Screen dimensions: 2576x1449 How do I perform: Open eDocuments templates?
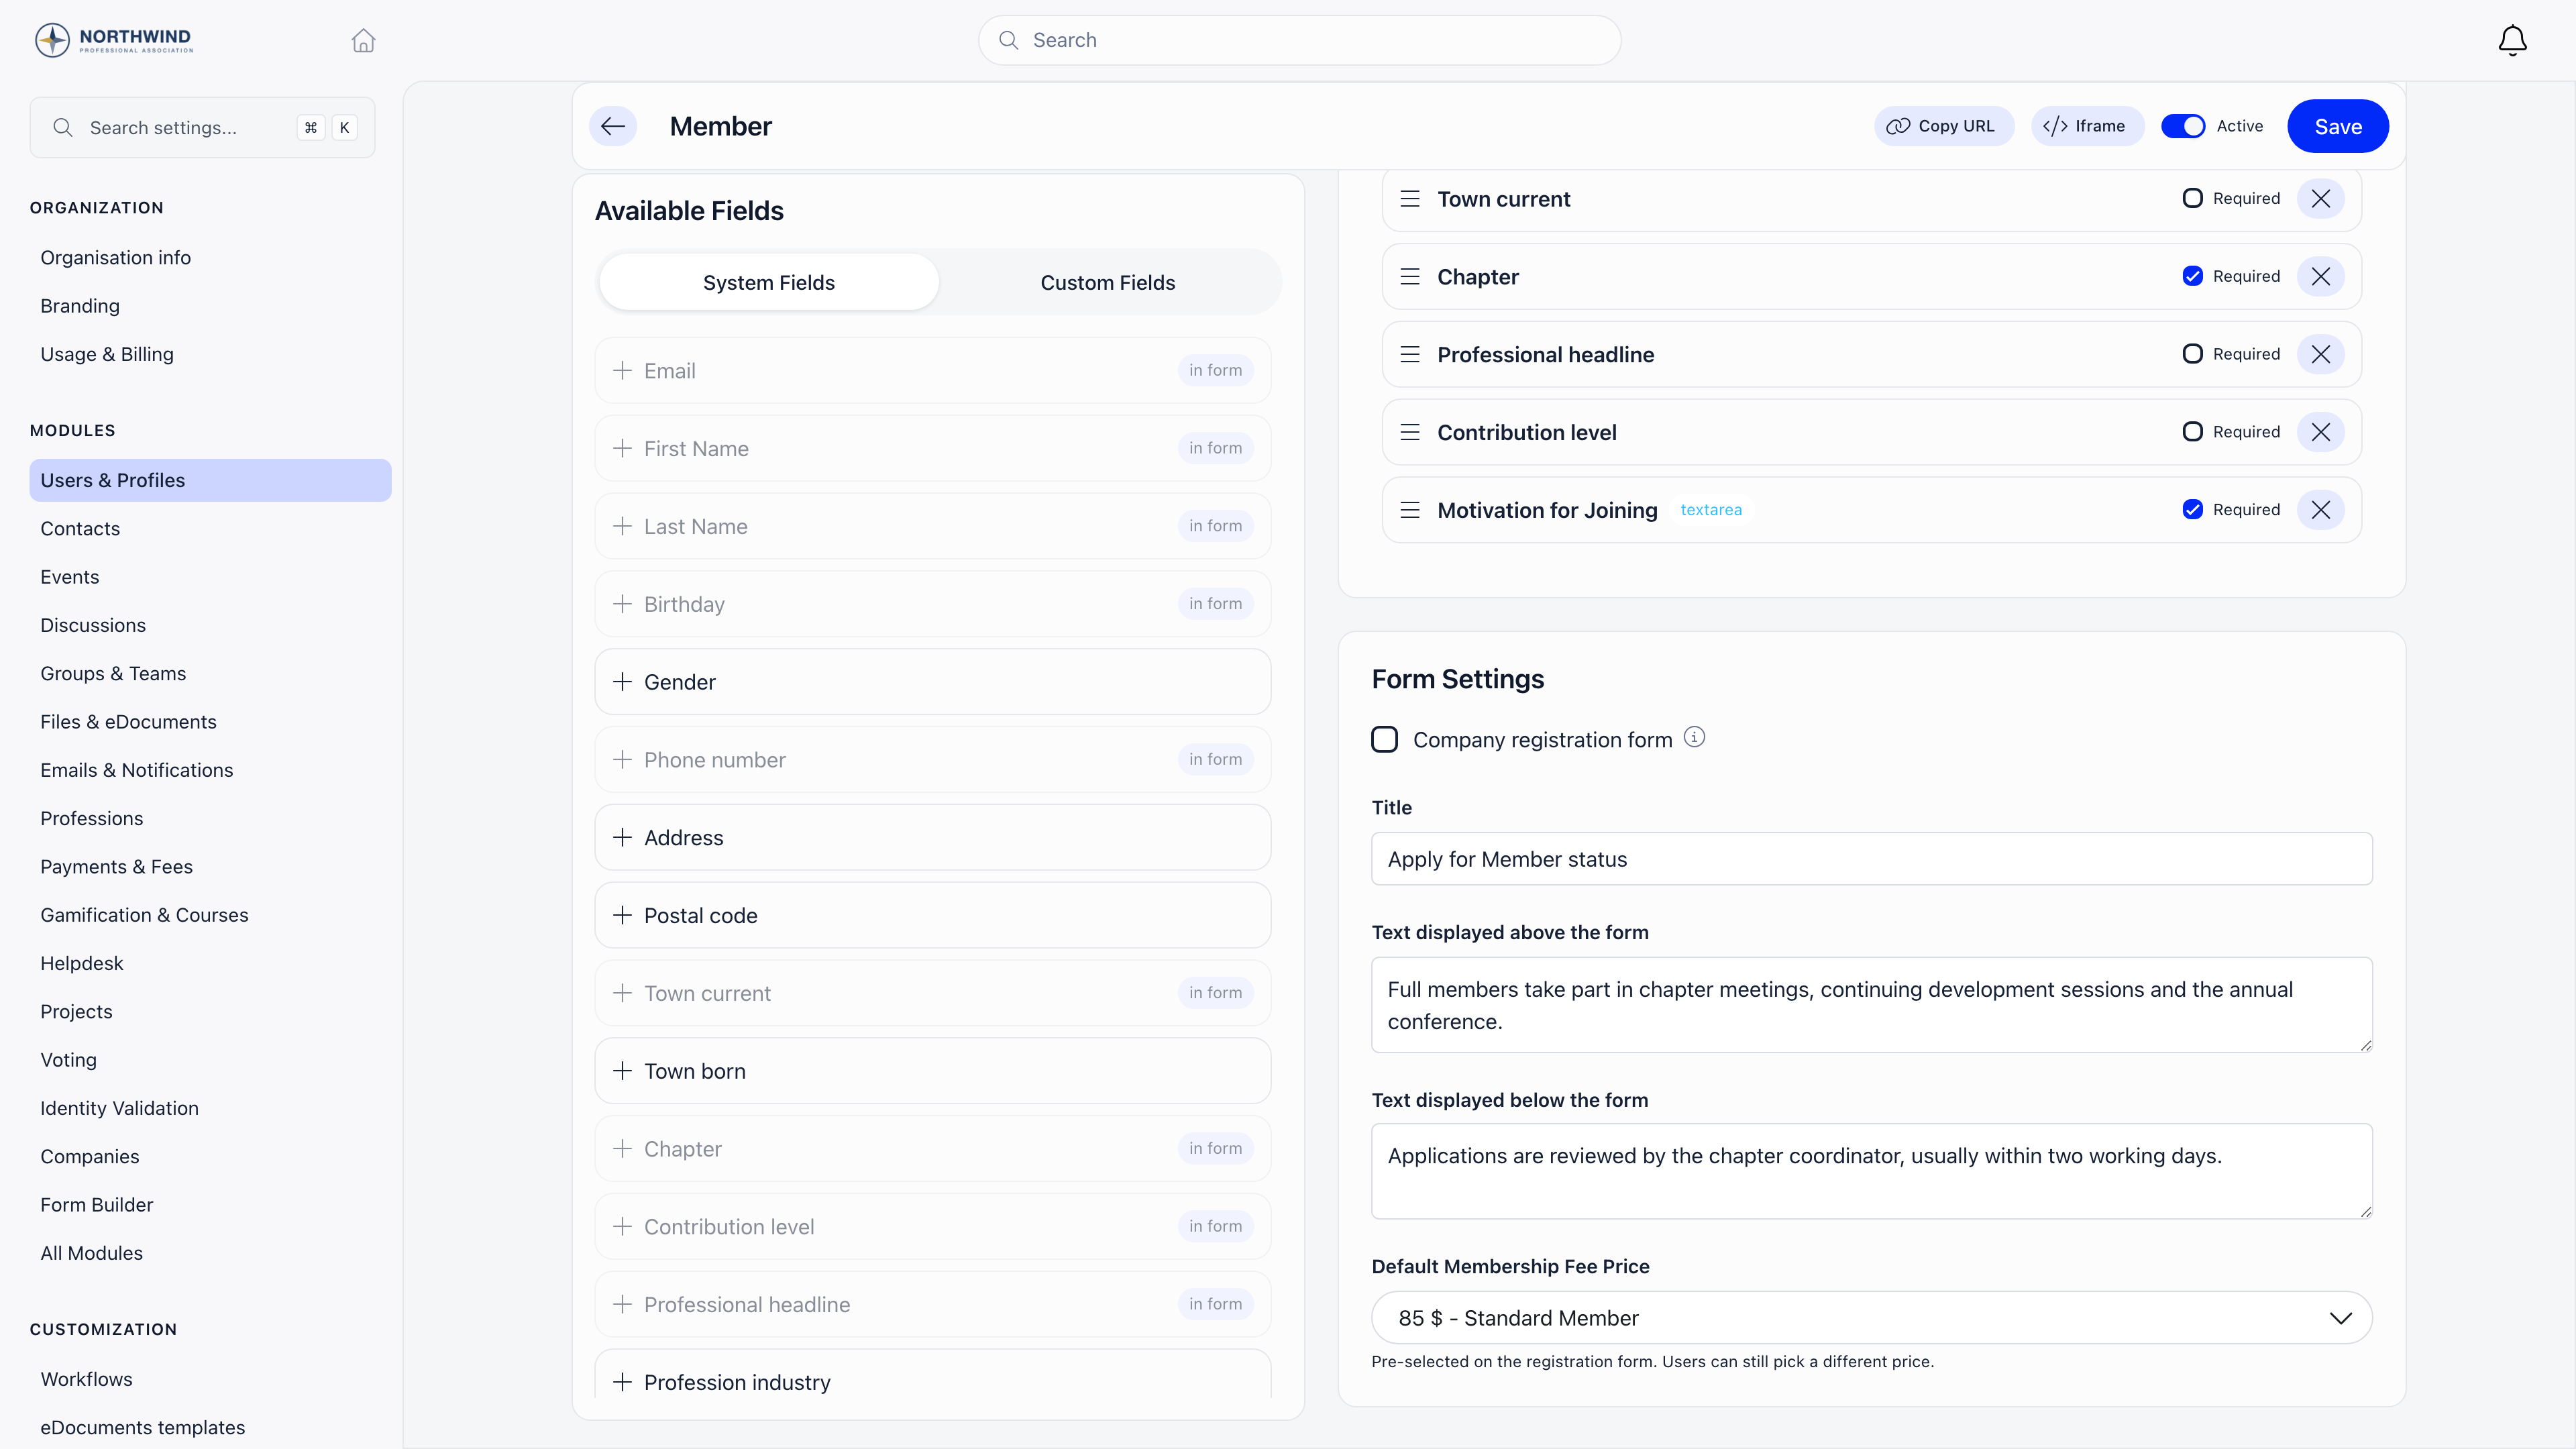pos(142,1427)
